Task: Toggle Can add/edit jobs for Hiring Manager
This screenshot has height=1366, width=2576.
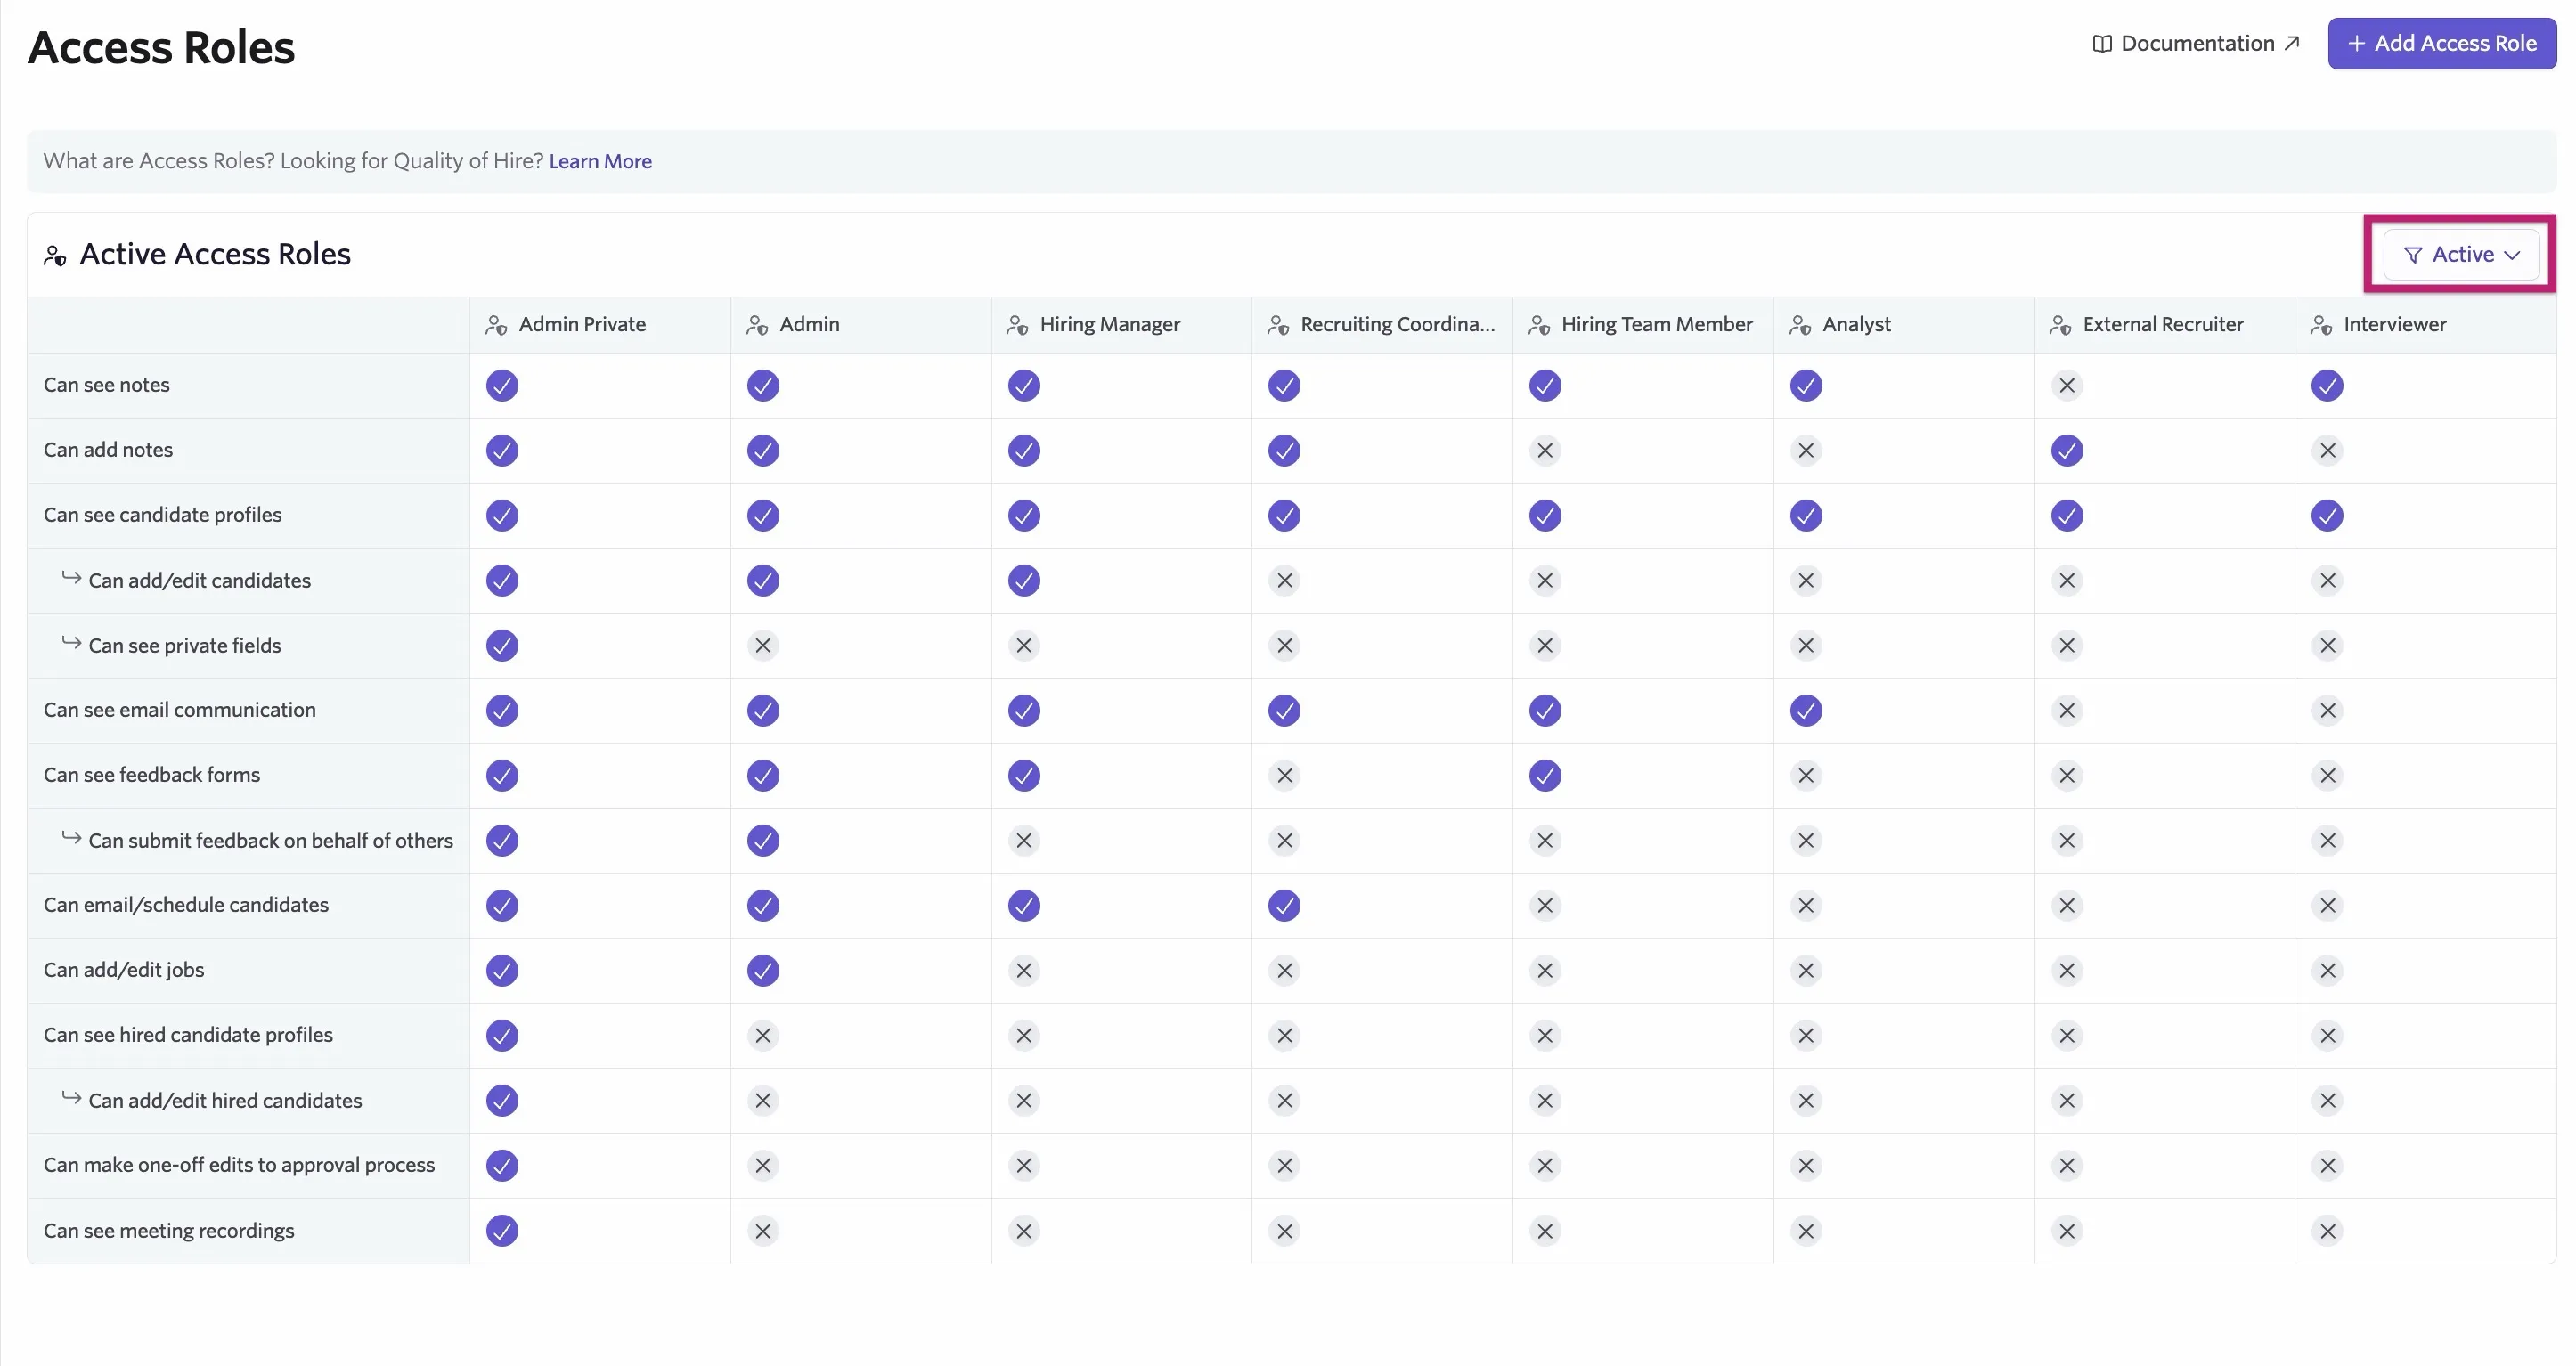Action: (x=1024, y=970)
